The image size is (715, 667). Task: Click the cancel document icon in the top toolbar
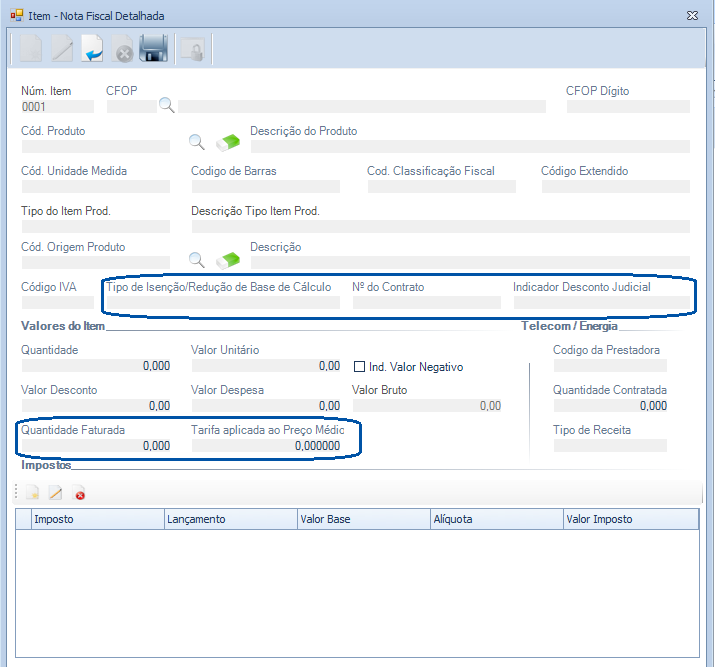(123, 49)
